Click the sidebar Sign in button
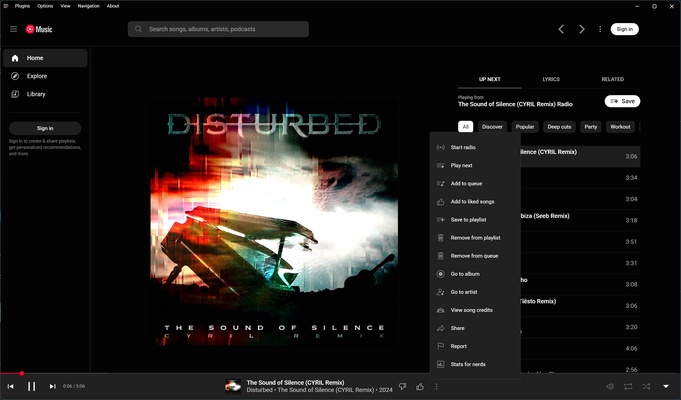Viewport: 681px width, 400px height. tap(45, 128)
